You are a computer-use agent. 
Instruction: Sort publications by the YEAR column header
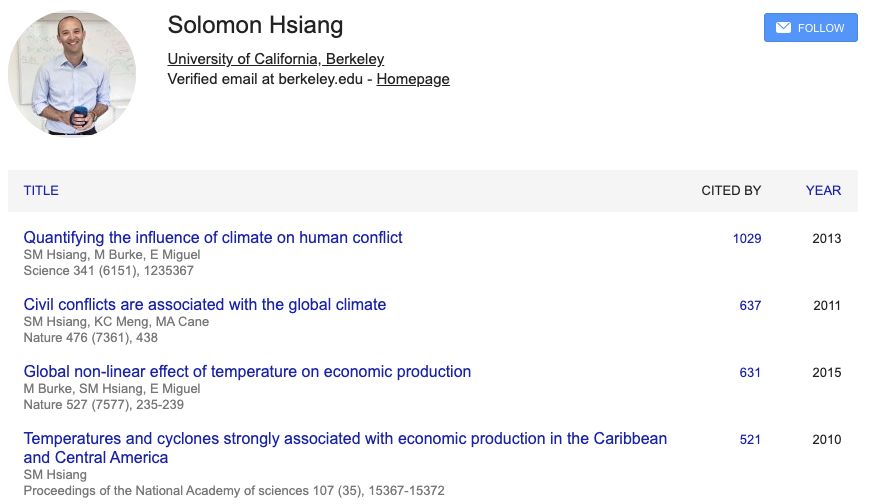coord(823,191)
